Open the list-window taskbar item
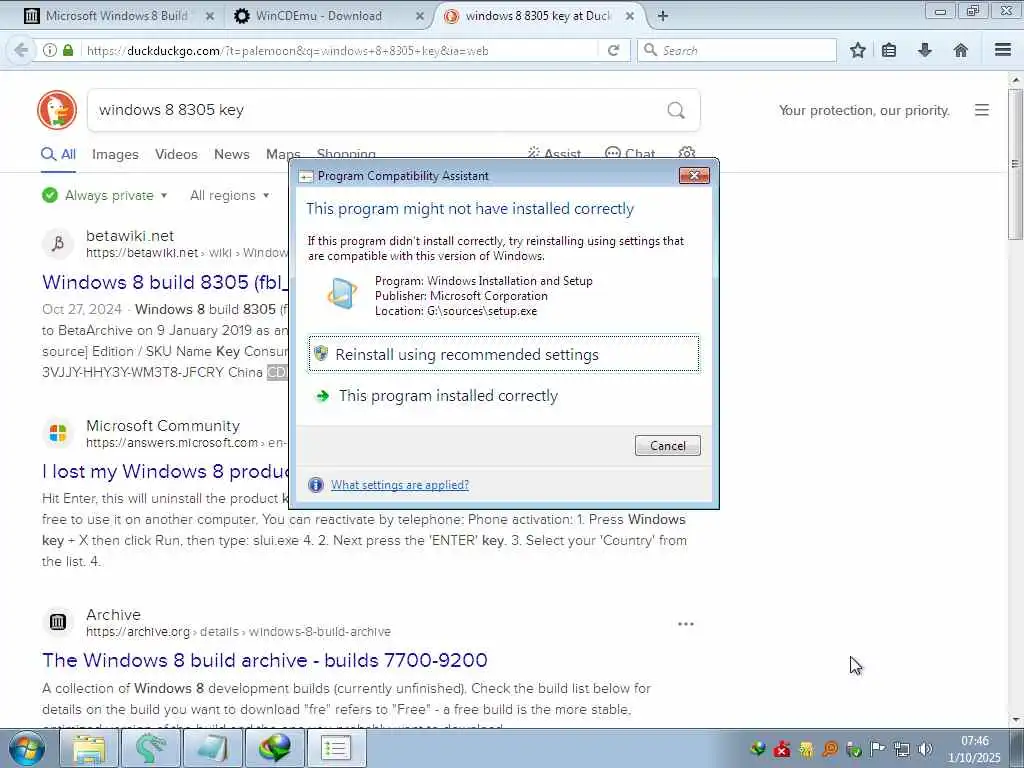The width and height of the screenshot is (1024, 768). (x=336, y=748)
